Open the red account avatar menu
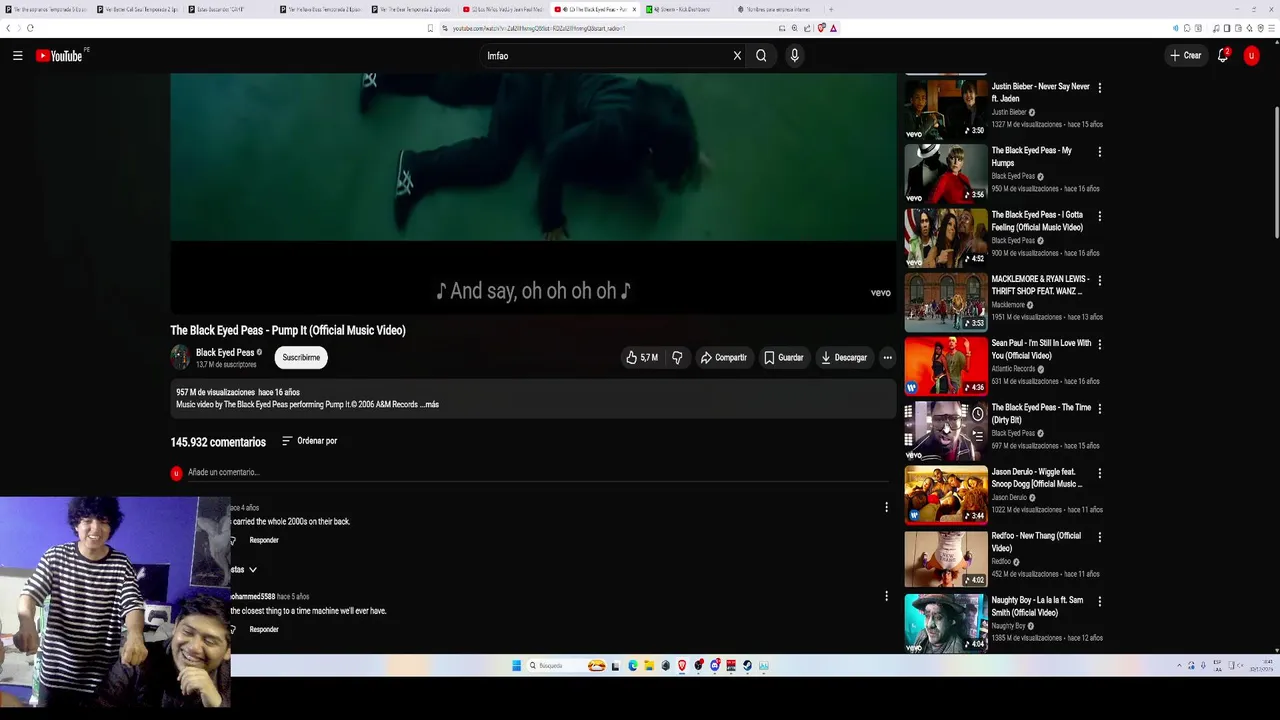Viewport: 1280px width, 720px height. pyautogui.click(x=1251, y=56)
